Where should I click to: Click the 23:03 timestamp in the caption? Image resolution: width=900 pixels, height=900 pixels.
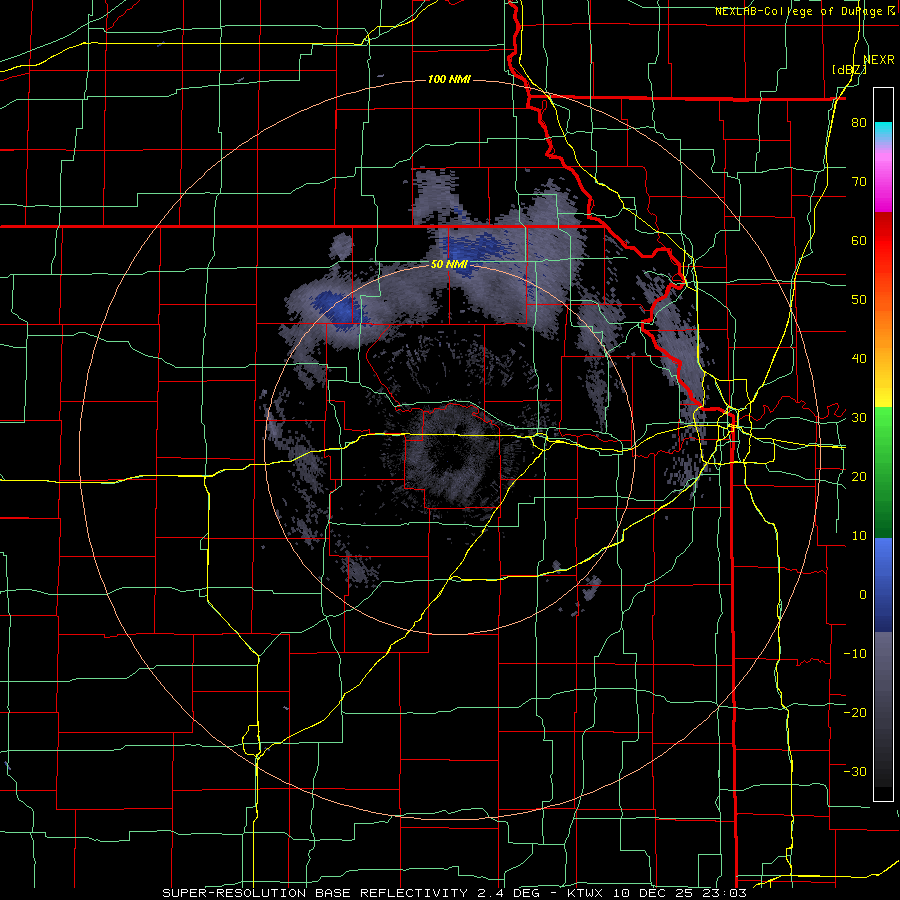coord(726,893)
